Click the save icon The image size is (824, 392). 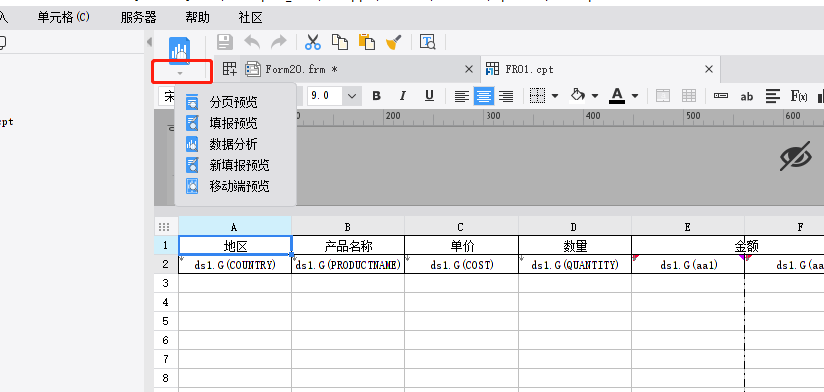[225, 42]
